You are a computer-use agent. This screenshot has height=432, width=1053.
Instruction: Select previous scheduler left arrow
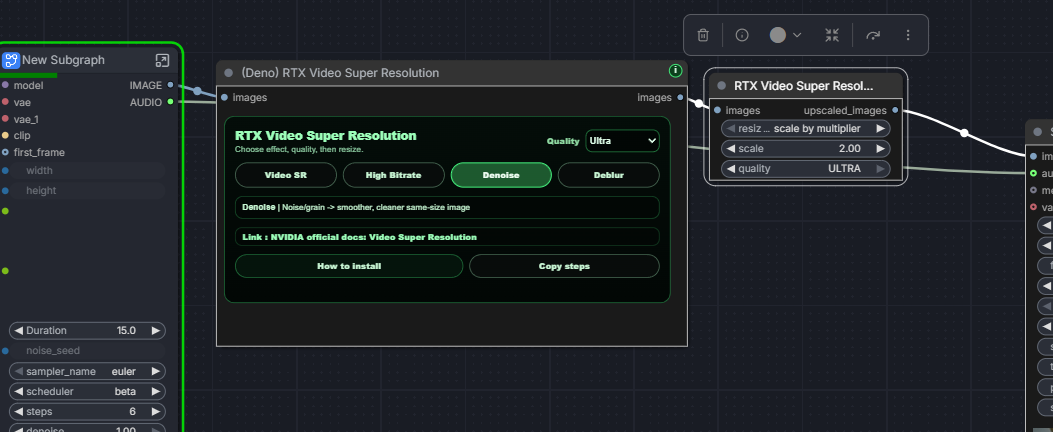tap(19, 392)
